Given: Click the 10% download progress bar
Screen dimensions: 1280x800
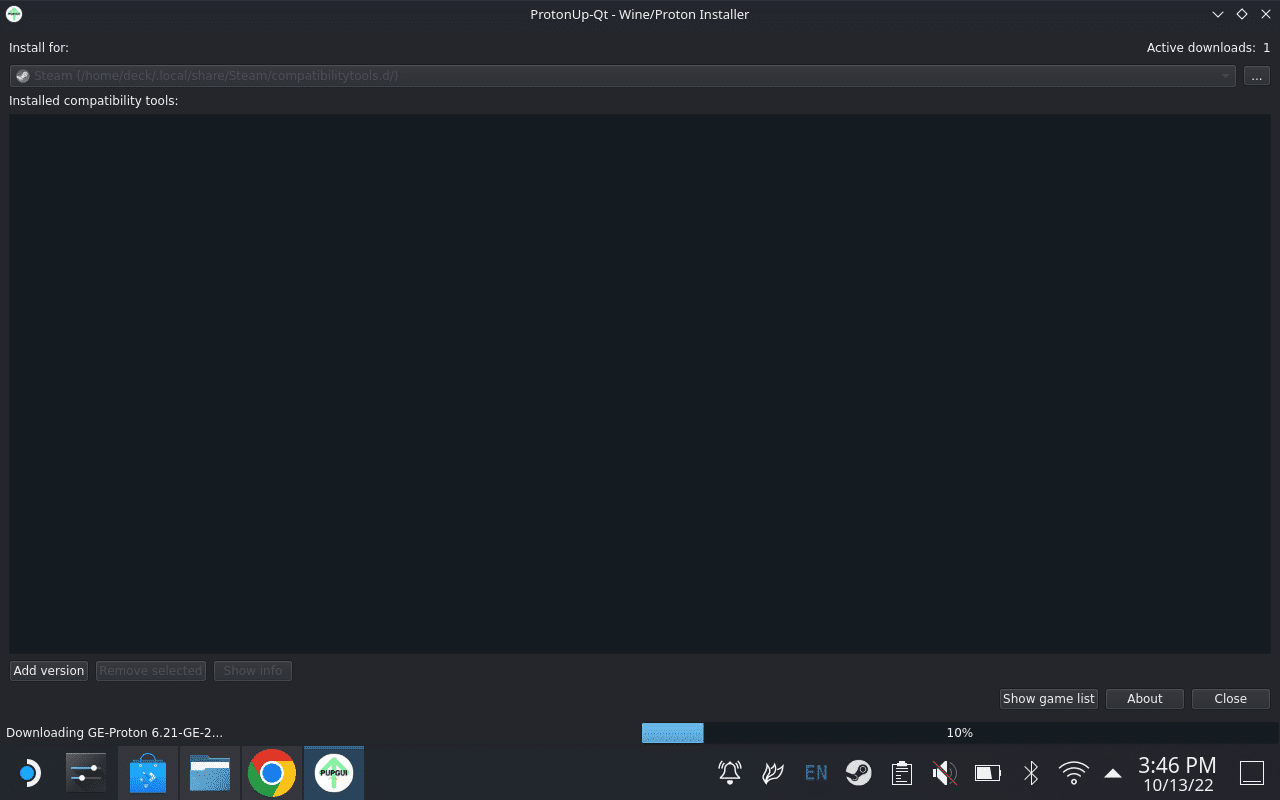Looking at the screenshot, I should coord(959,733).
